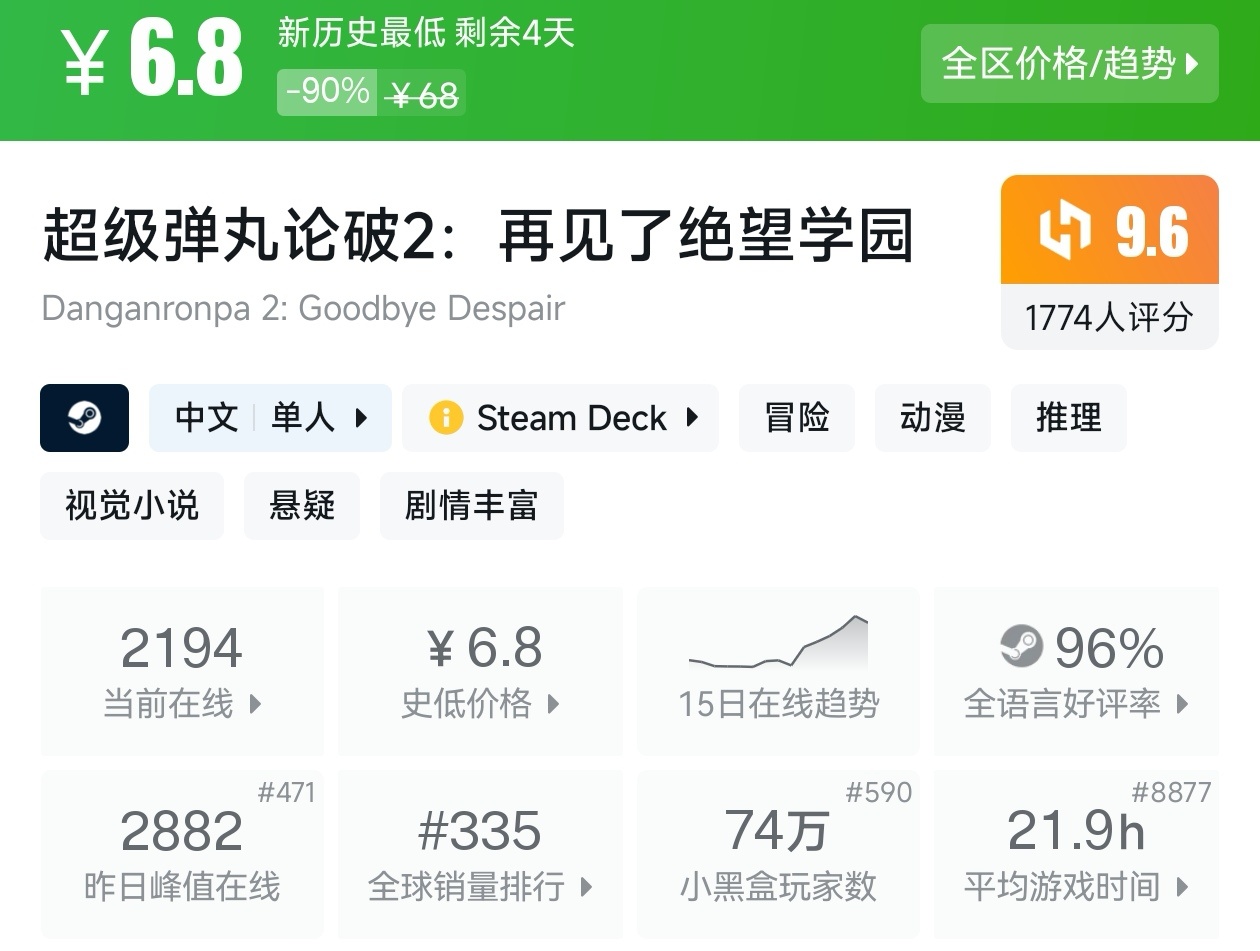Tap the 剧情丰富 story rich tag

point(471,506)
